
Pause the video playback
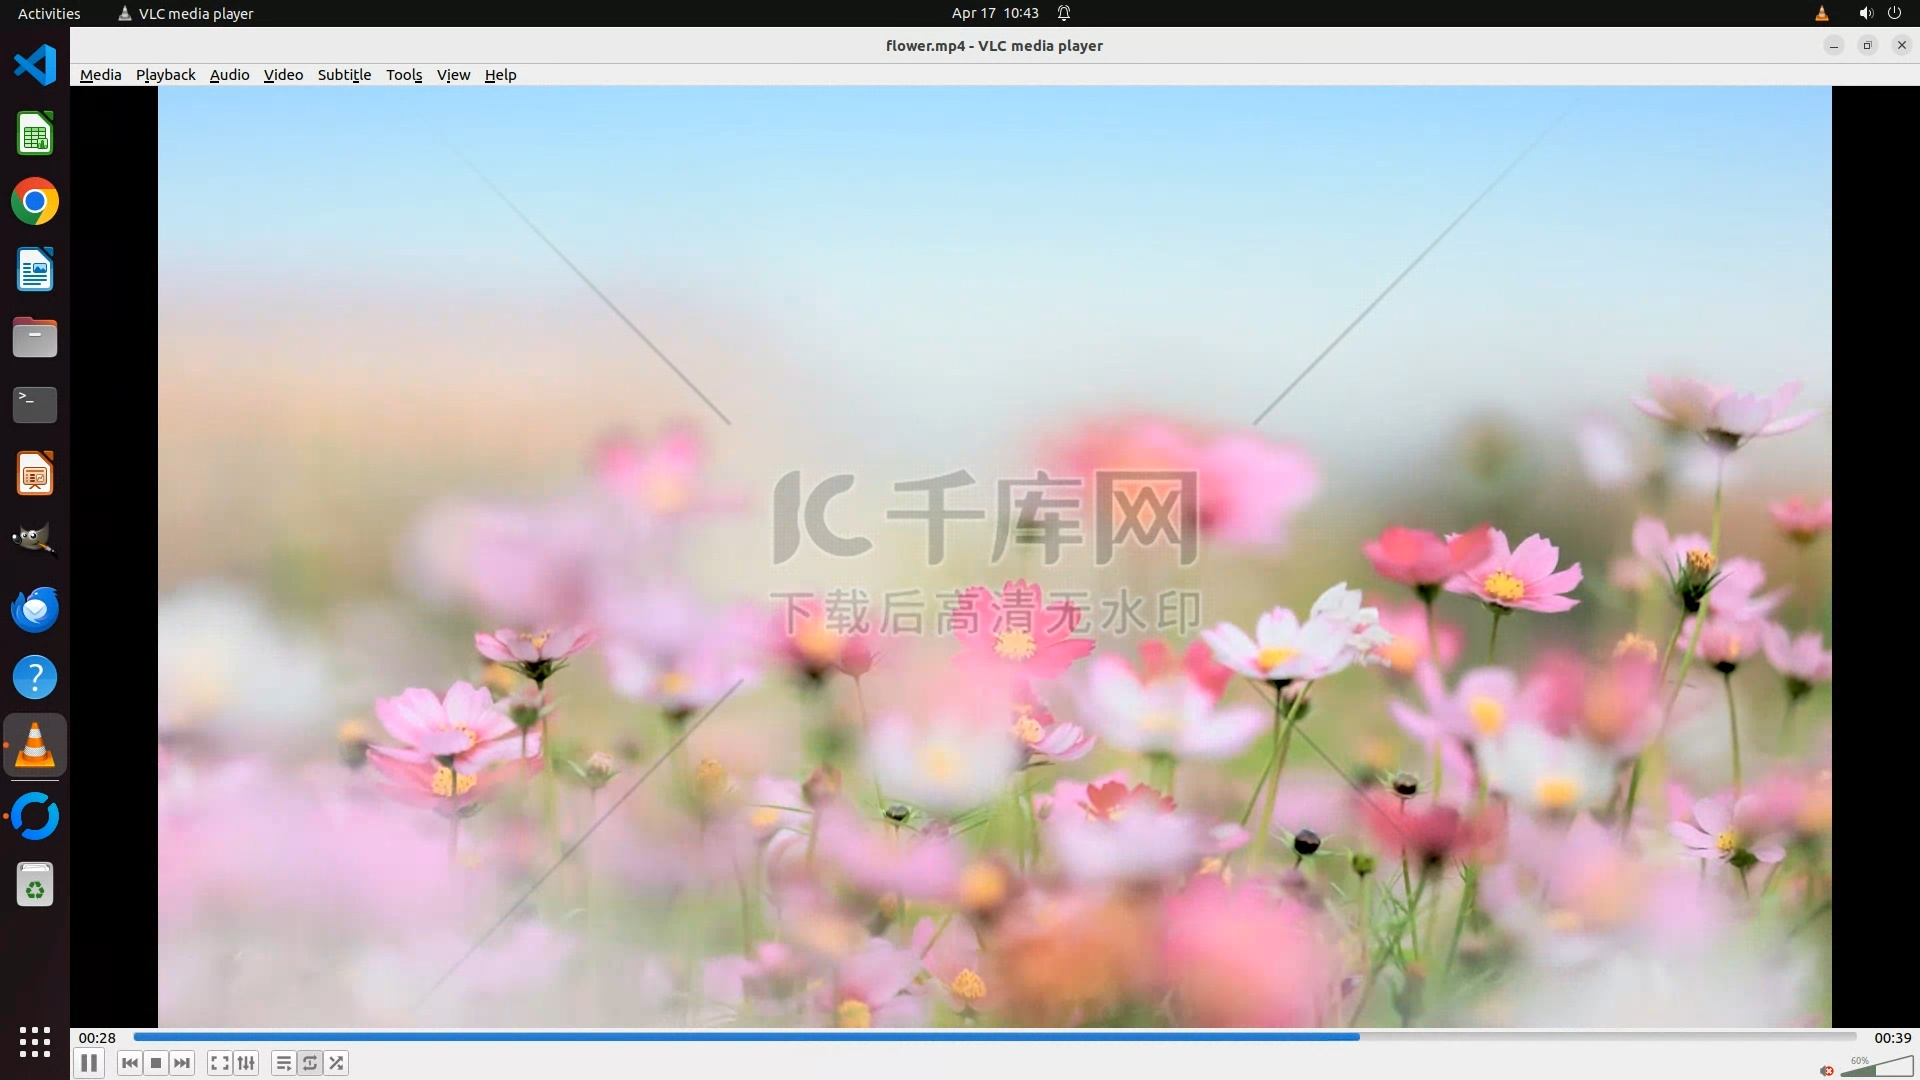[89, 1063]
